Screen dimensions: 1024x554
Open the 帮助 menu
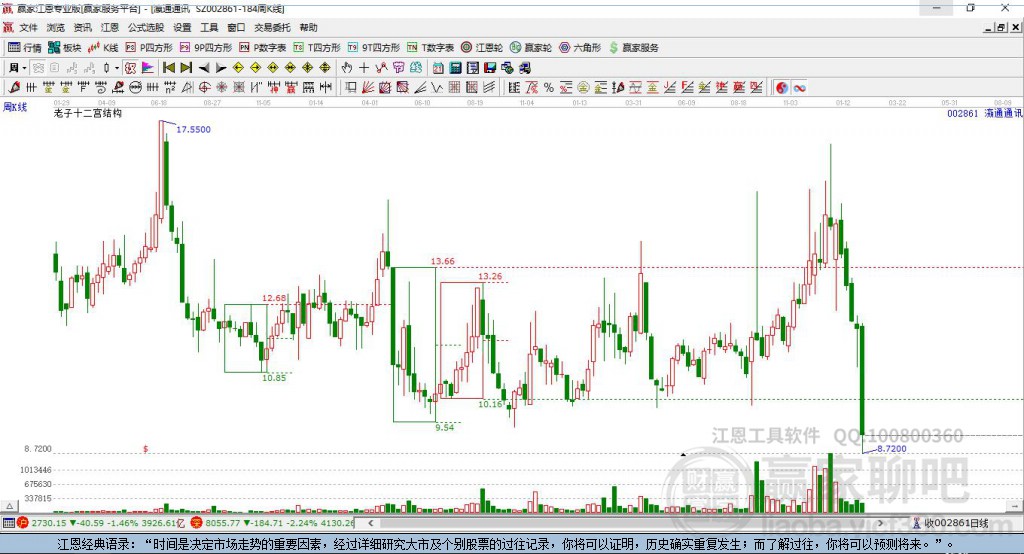click(308, 27)
